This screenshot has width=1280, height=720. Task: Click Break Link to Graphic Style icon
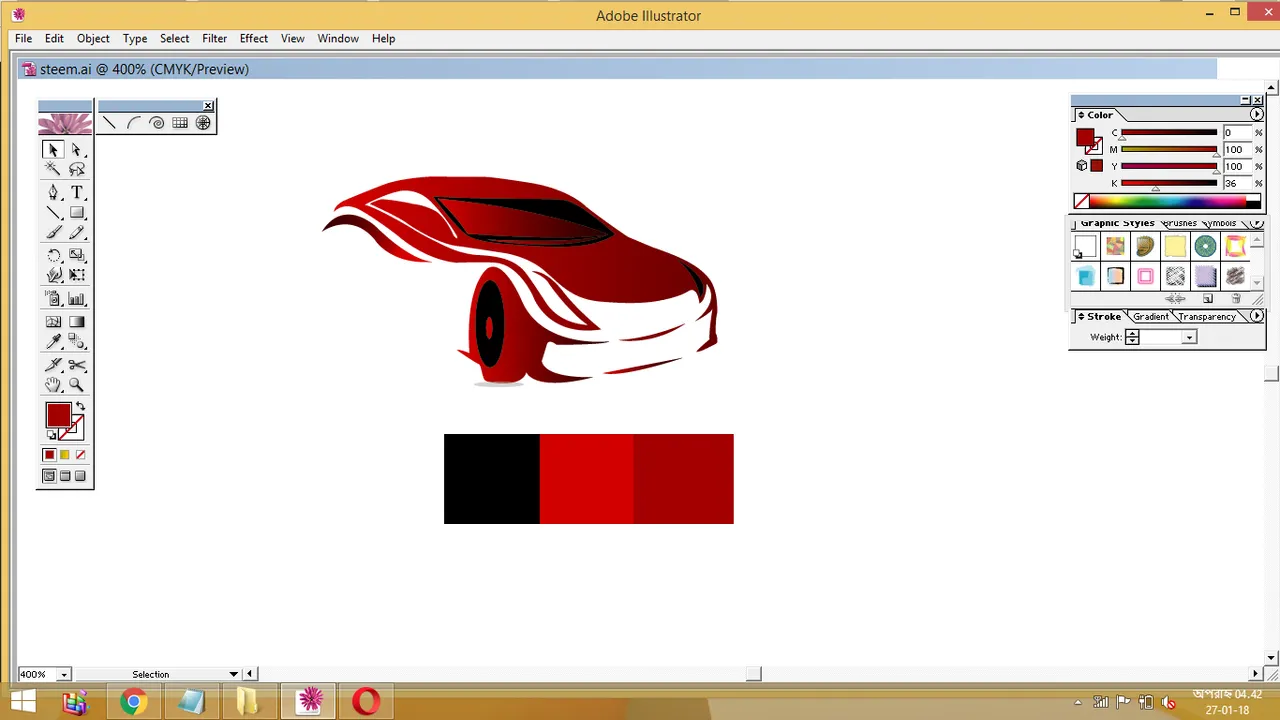tap(1175, 299)
